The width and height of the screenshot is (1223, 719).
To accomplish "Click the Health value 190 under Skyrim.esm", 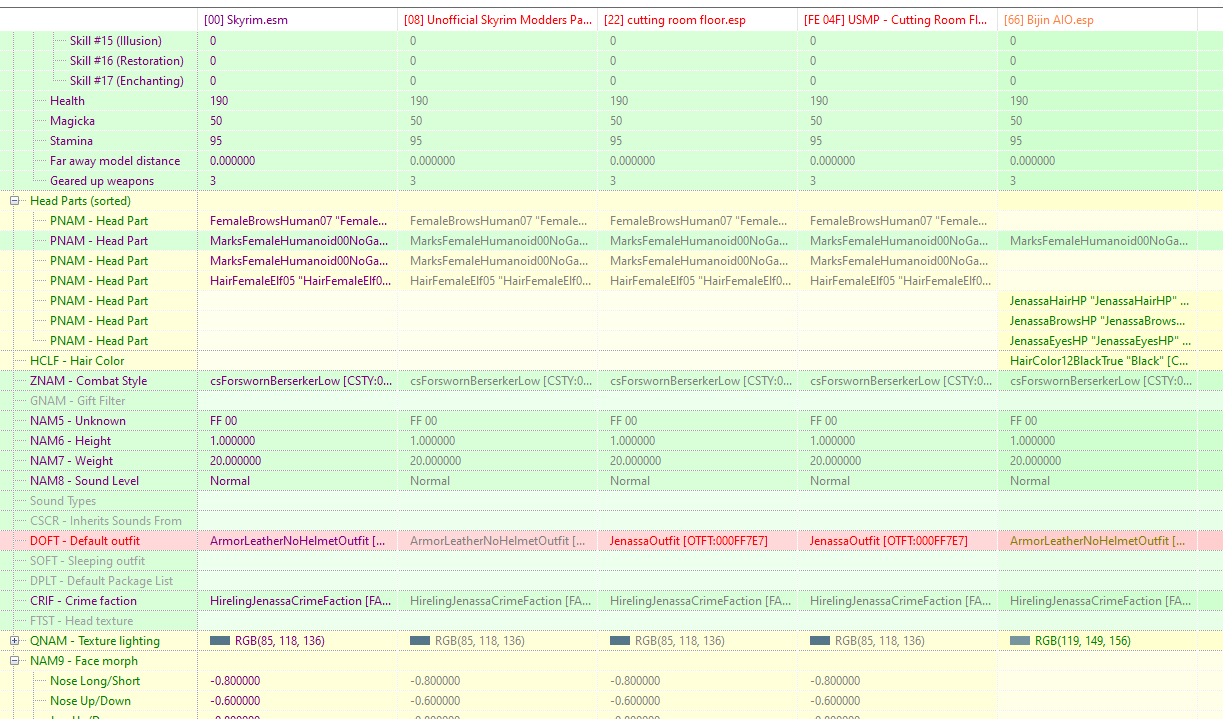I will 219,101.
